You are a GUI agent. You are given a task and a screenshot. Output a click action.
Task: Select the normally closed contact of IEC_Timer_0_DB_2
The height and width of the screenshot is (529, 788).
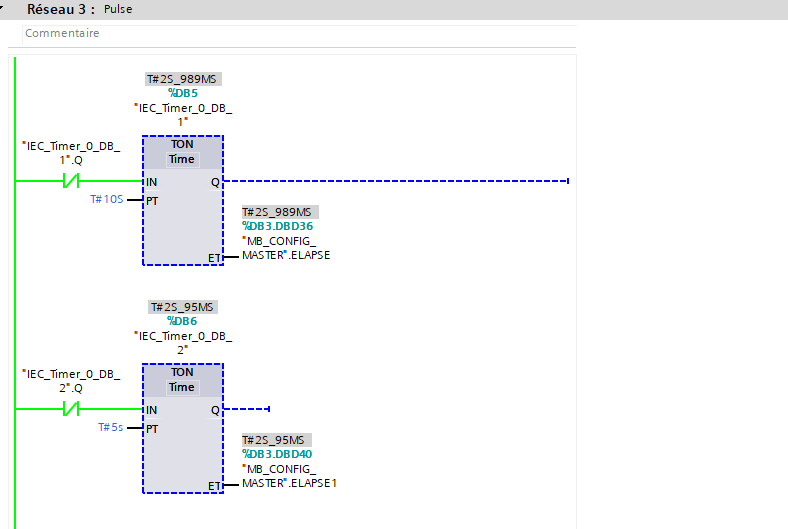(x=72, y=409)
